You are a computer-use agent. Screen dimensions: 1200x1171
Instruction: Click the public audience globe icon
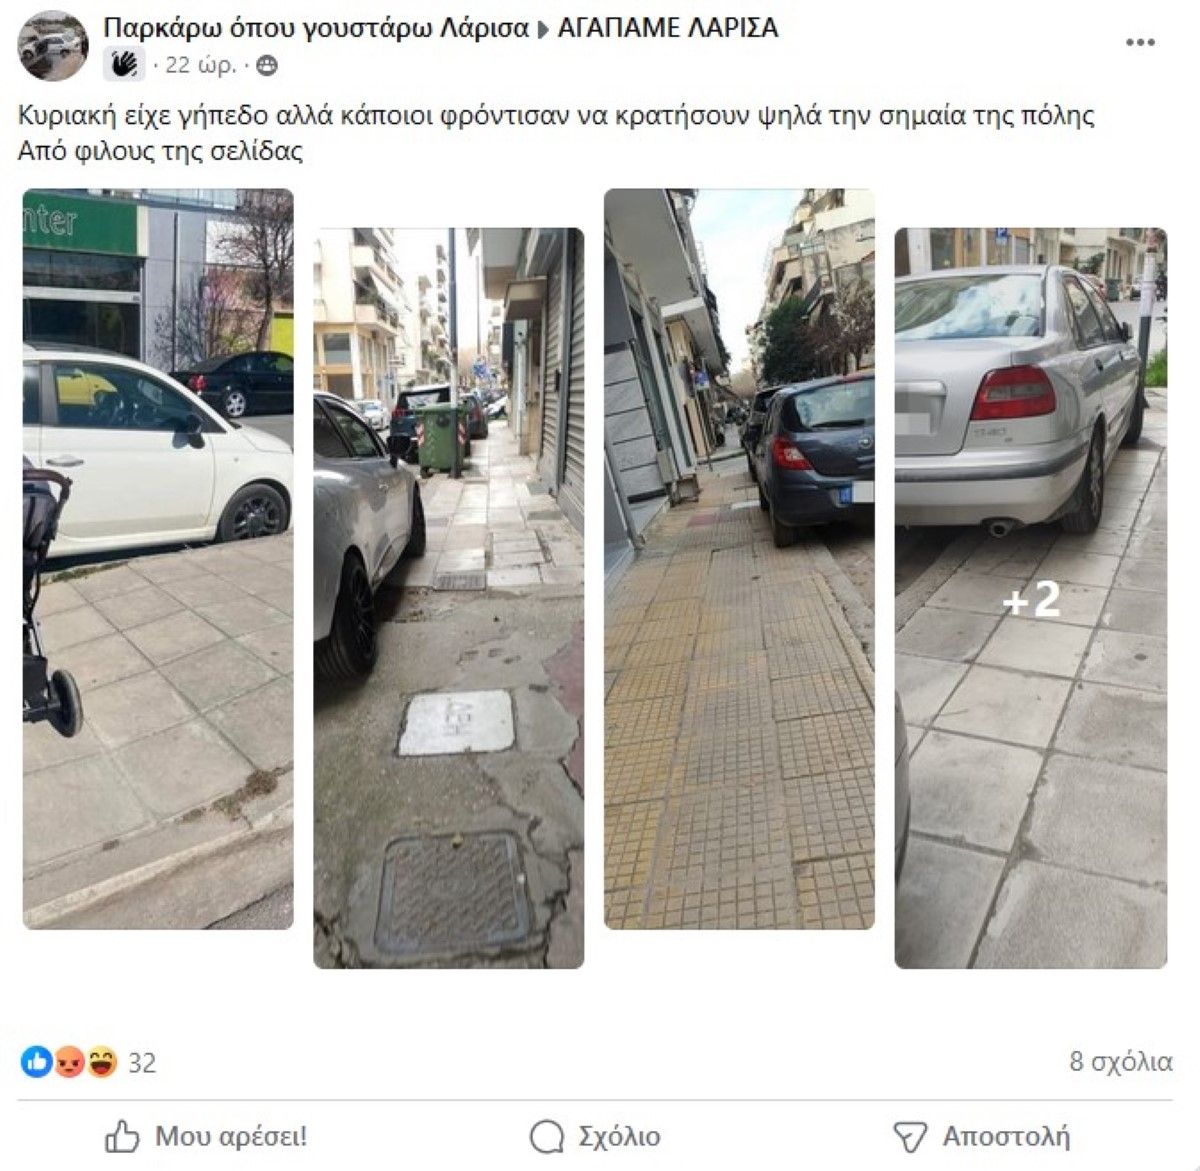coord(267,66)
